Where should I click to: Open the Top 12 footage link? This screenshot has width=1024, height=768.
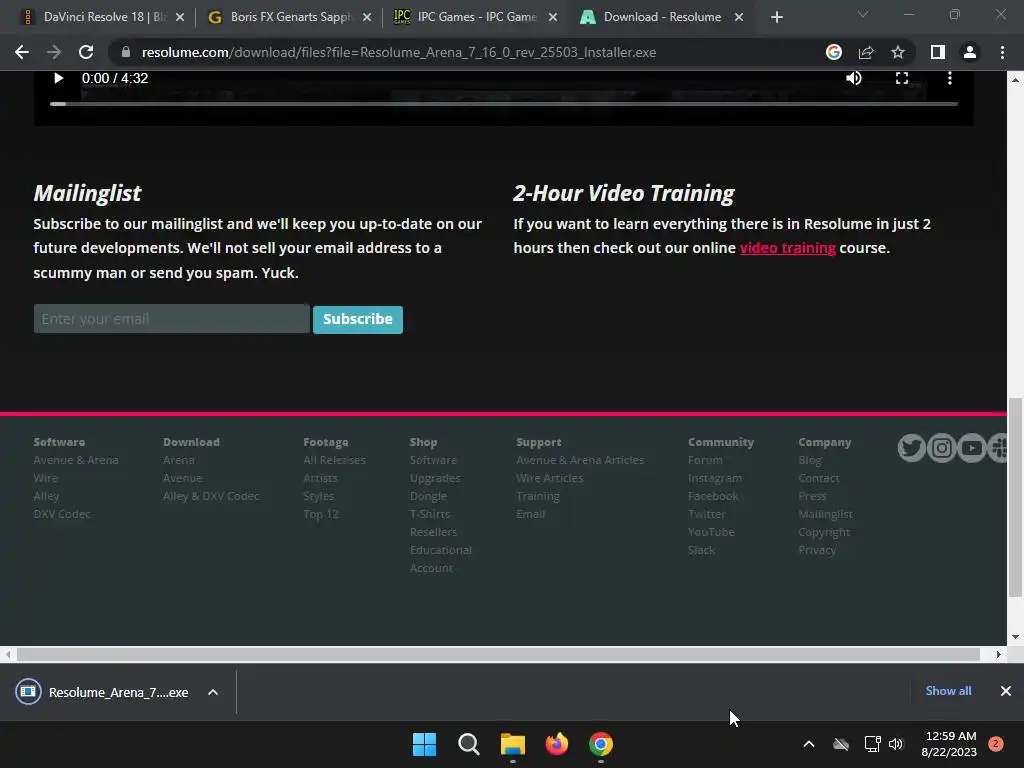(321, 514)
